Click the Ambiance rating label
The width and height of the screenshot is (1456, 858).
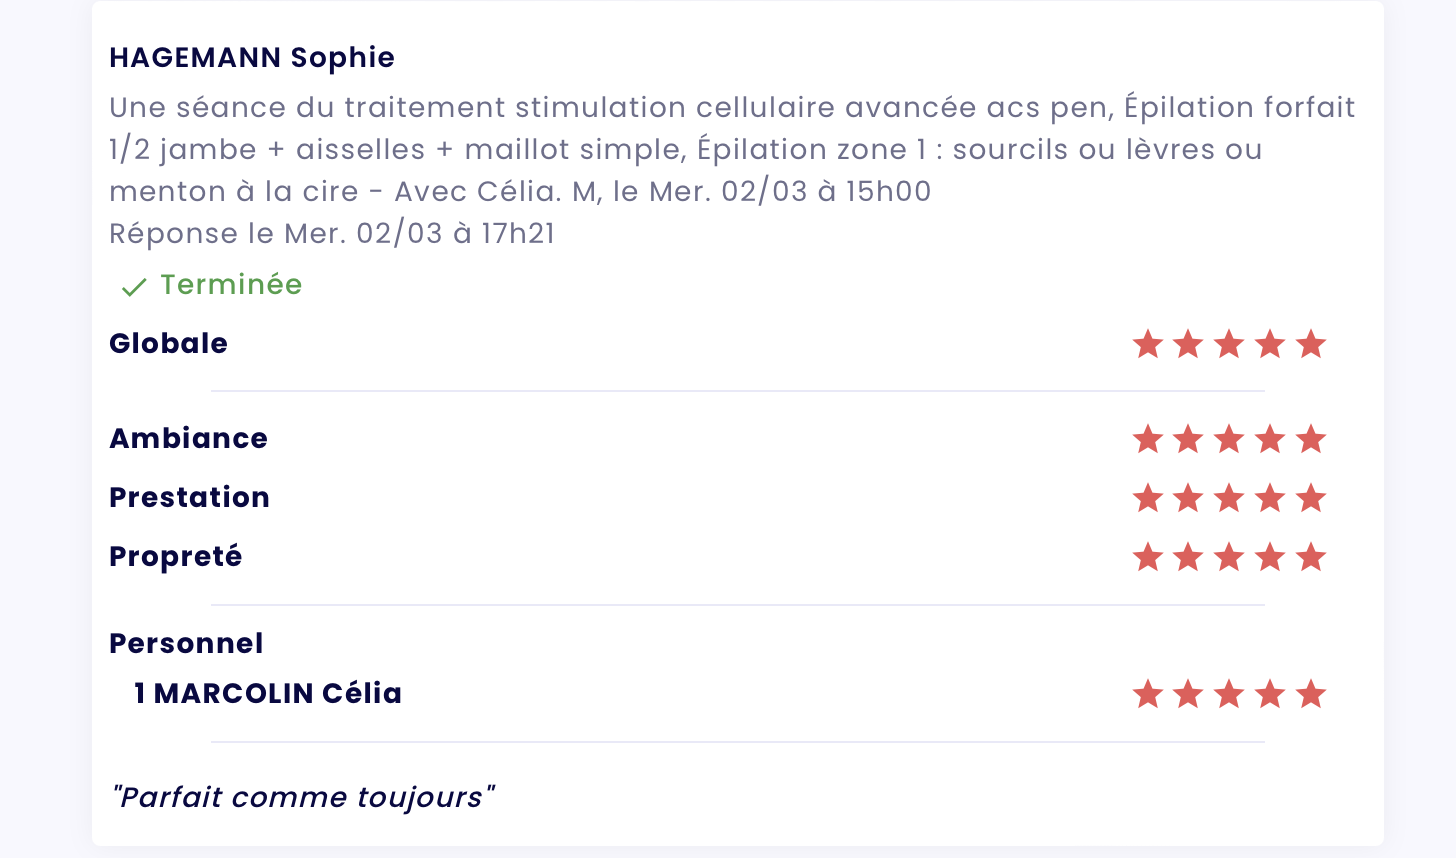tap(188, 439)
